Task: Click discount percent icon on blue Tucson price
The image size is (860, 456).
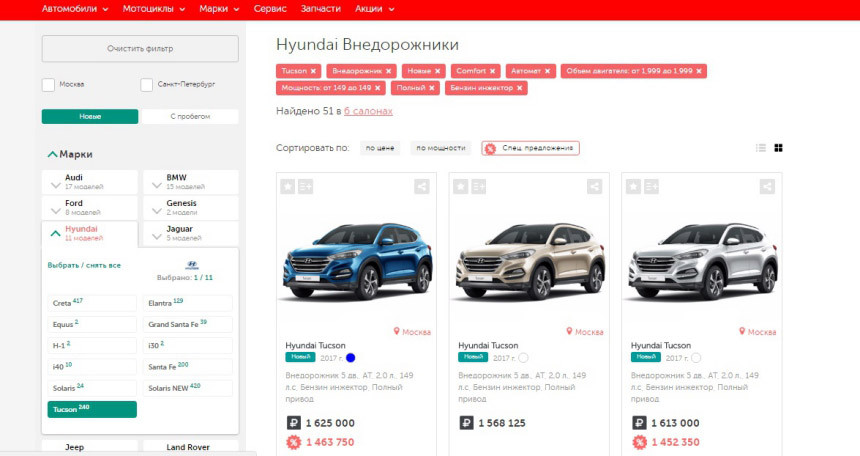Action: 294,442
